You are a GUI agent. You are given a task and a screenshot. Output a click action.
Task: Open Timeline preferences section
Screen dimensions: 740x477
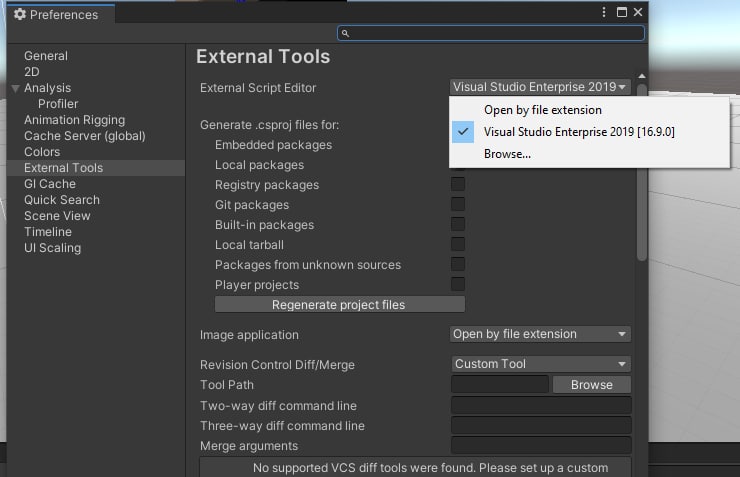[x=48, y=232]
